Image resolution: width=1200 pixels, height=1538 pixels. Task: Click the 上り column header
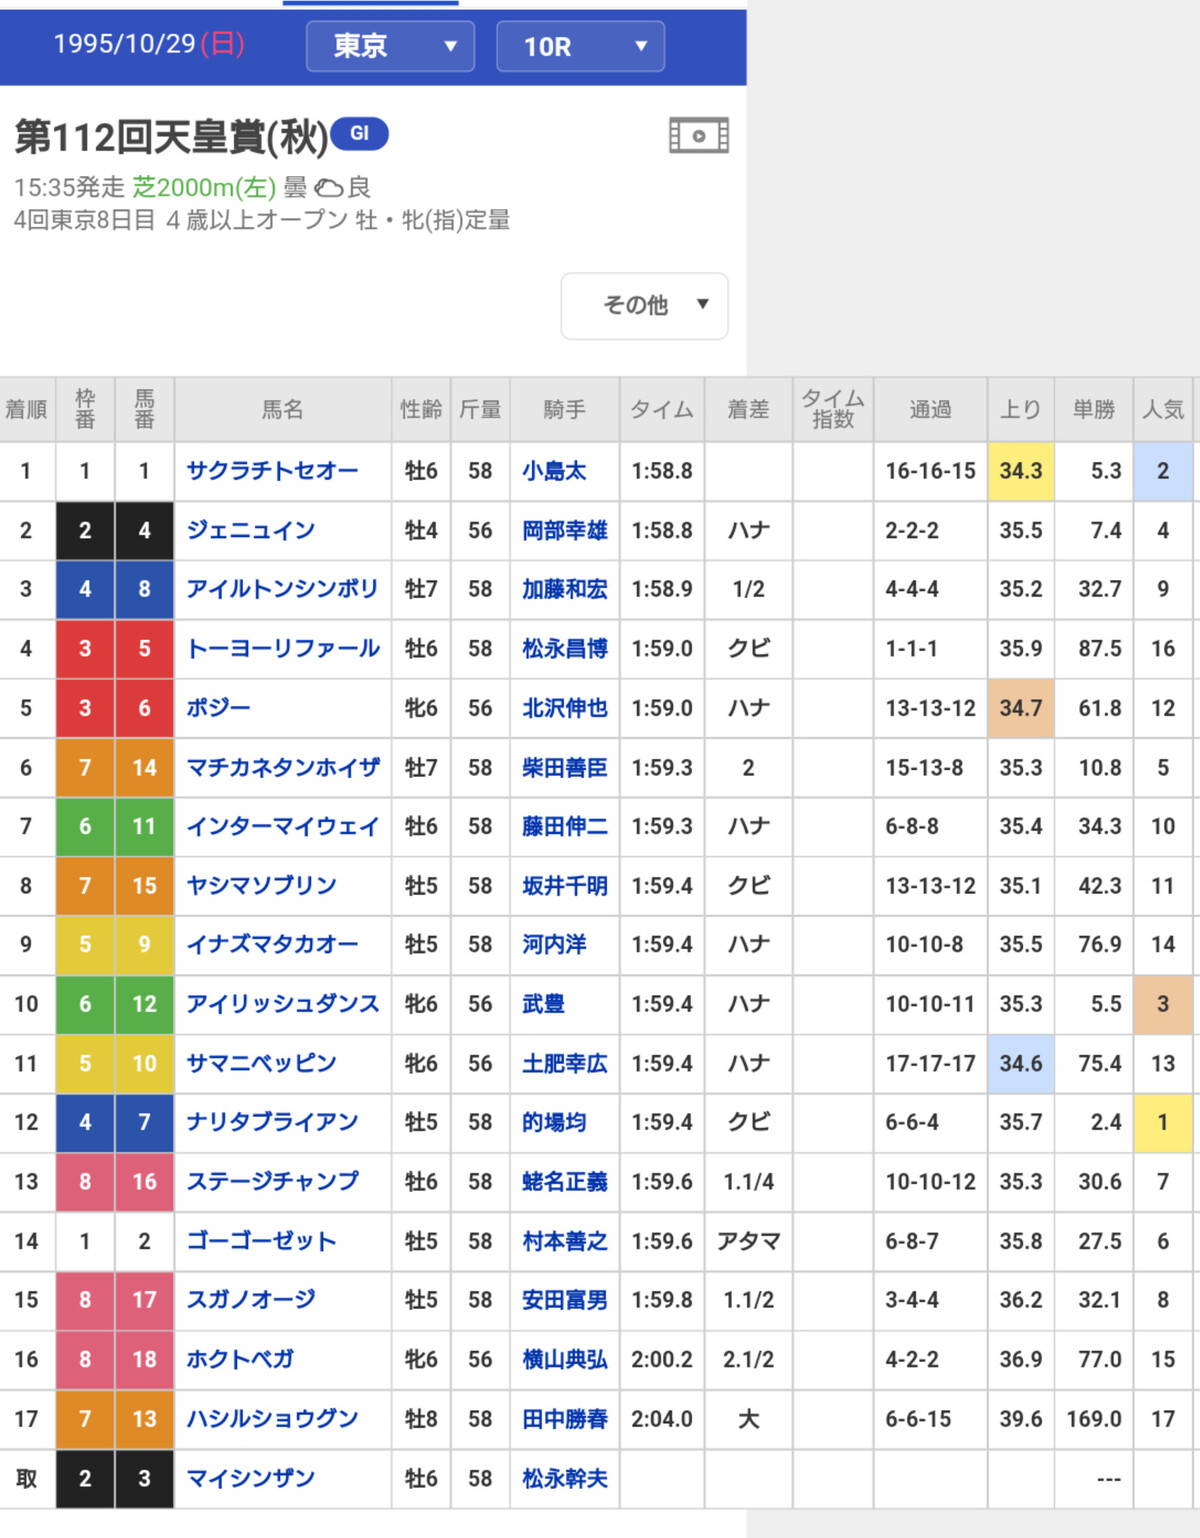coord(1020,409)
